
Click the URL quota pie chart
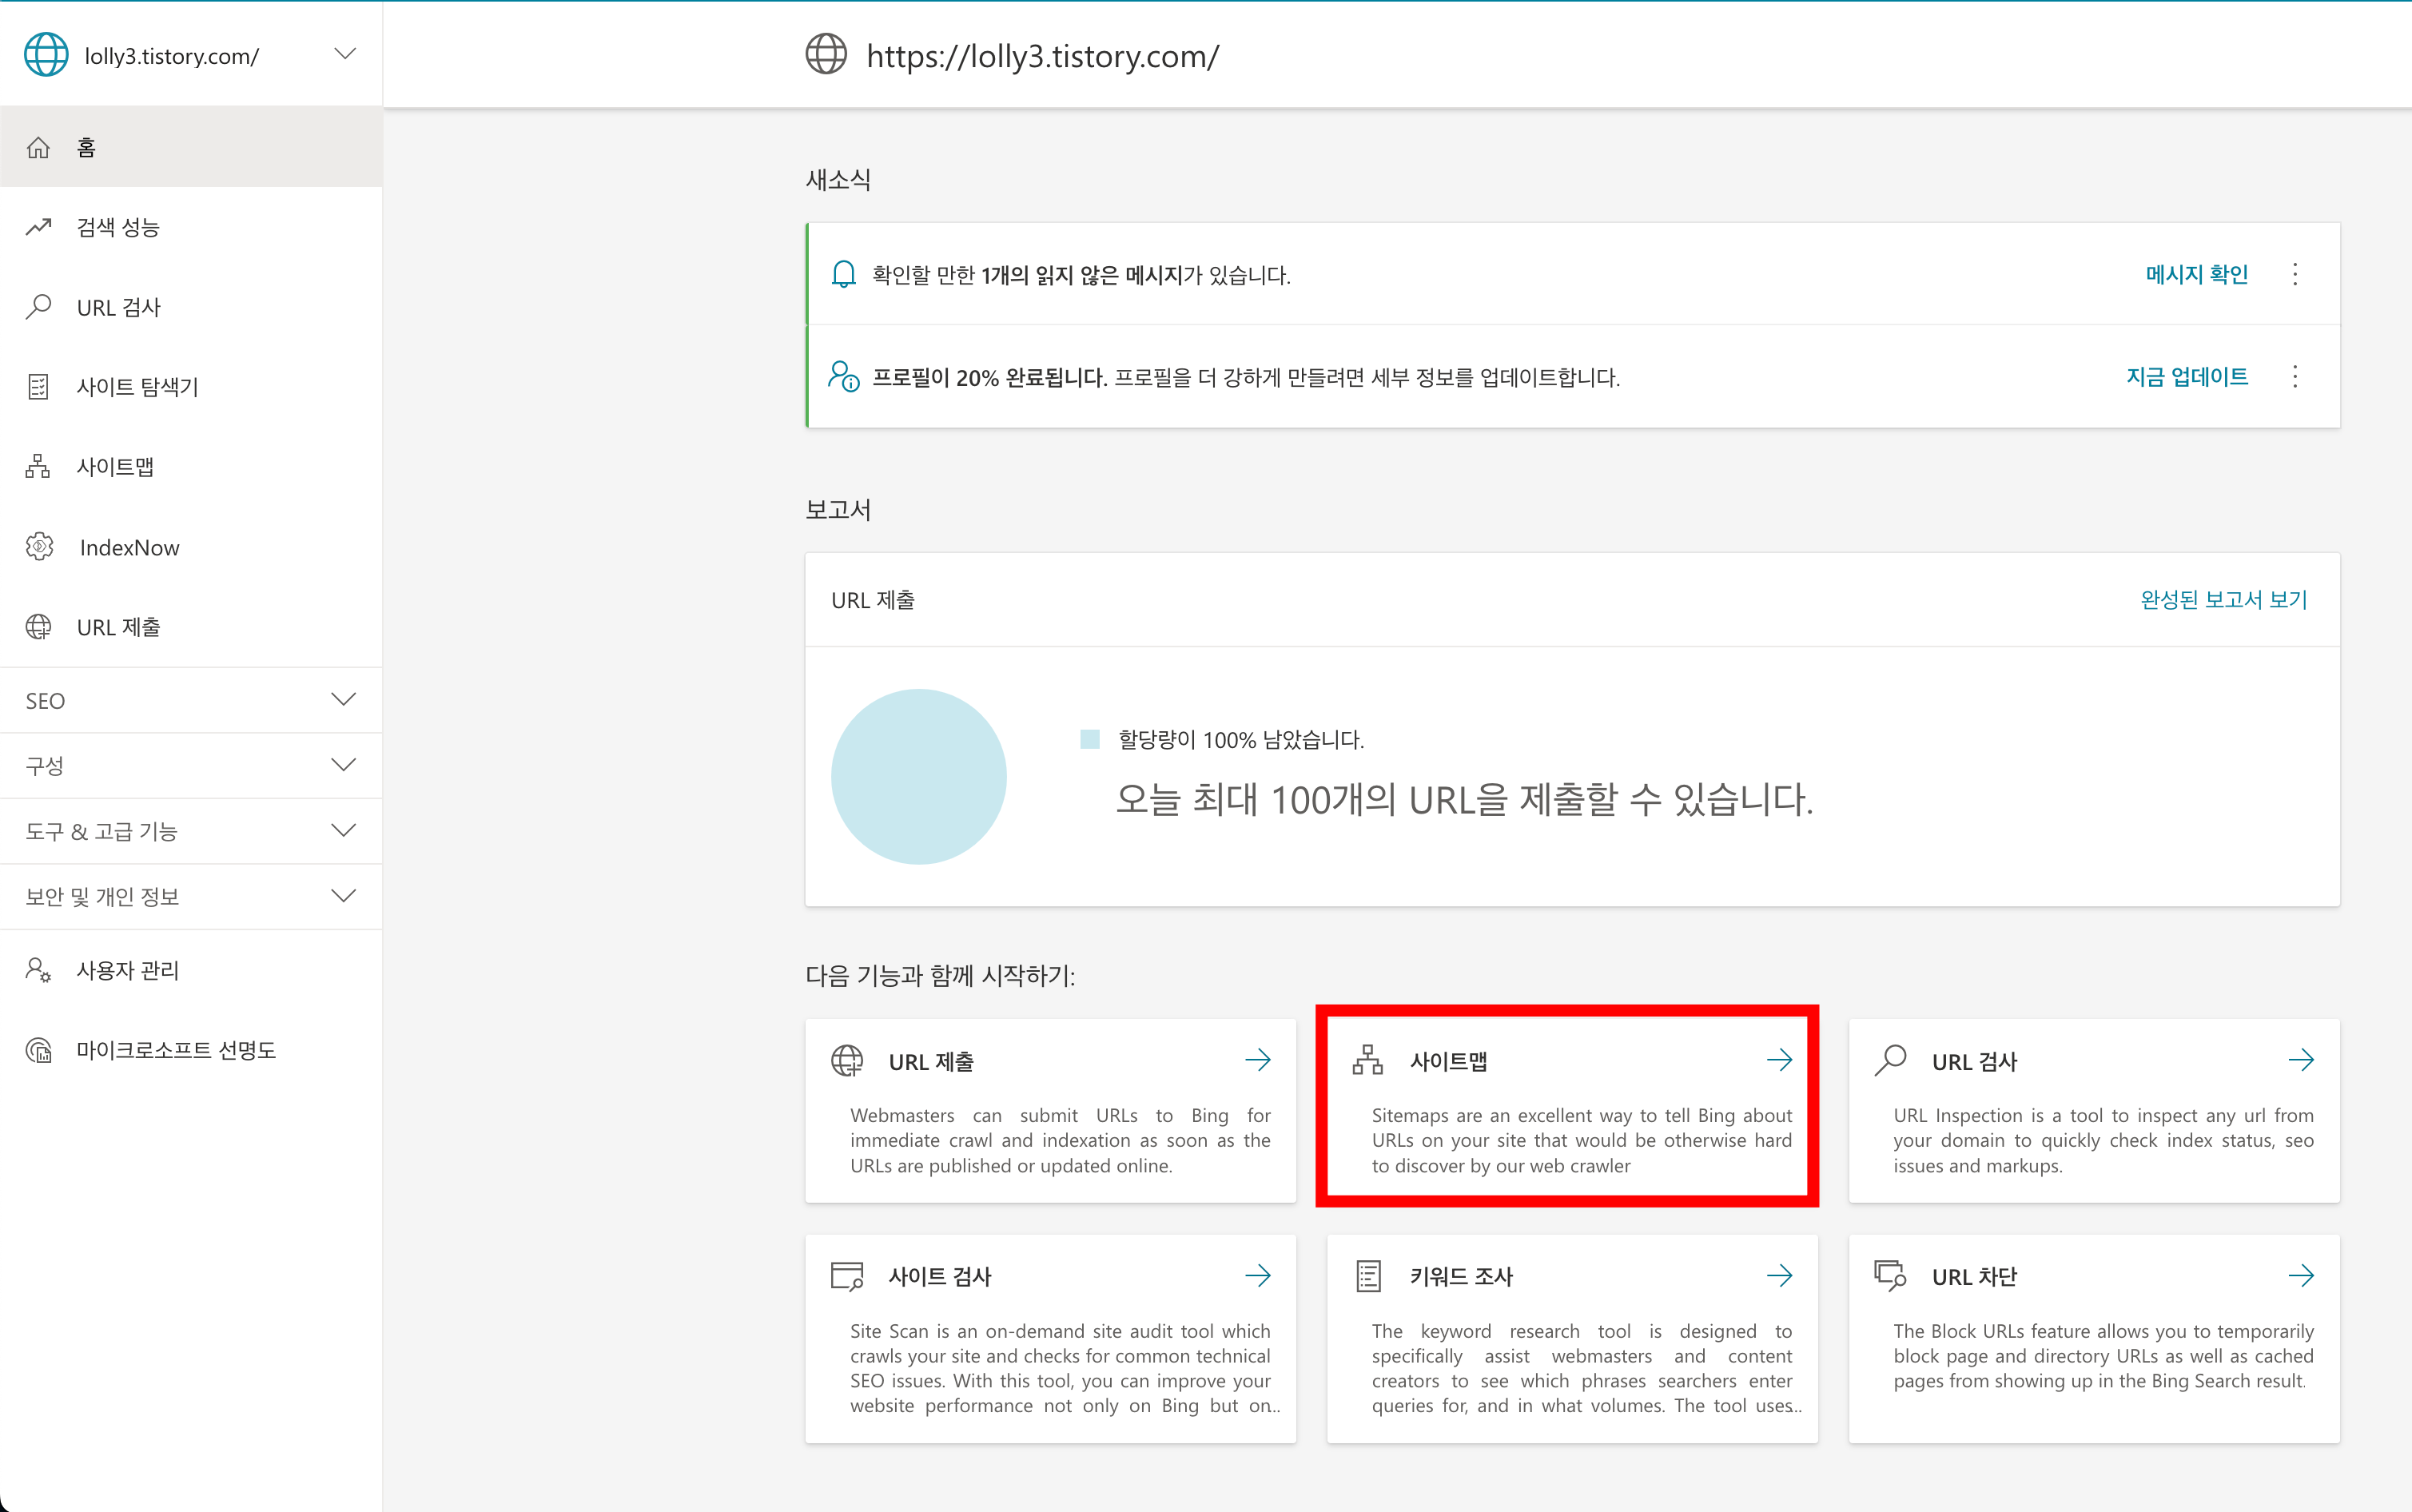(x=918, y=776)
